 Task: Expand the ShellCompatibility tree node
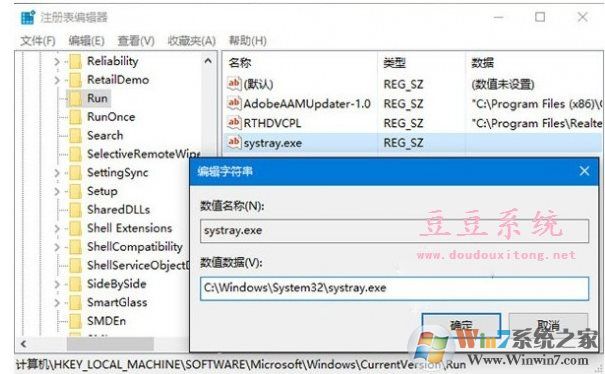[x=57, y=247]
